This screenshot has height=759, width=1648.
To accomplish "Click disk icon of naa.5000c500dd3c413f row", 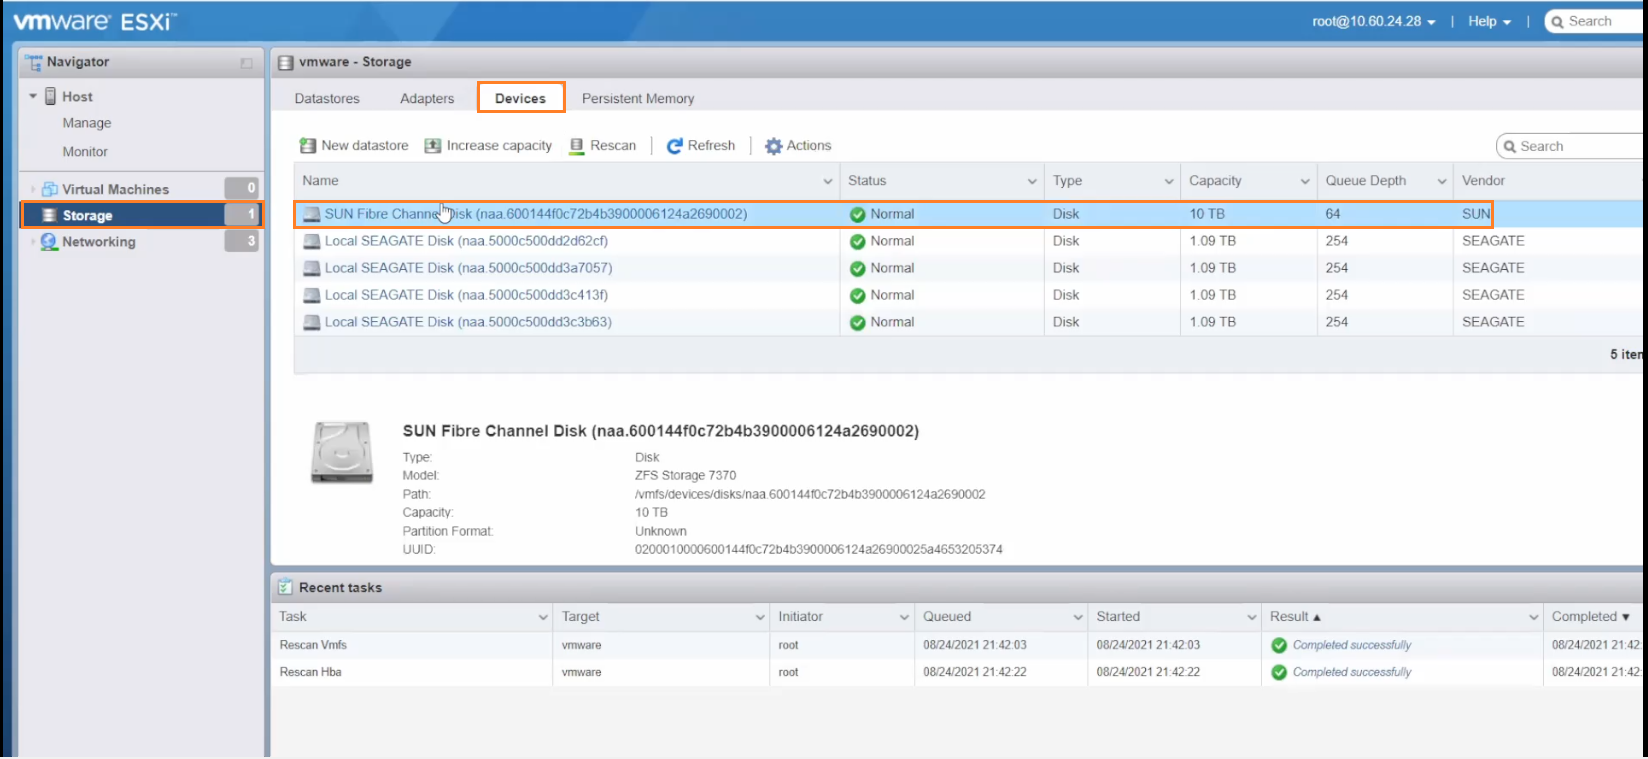I will [312, 295].
